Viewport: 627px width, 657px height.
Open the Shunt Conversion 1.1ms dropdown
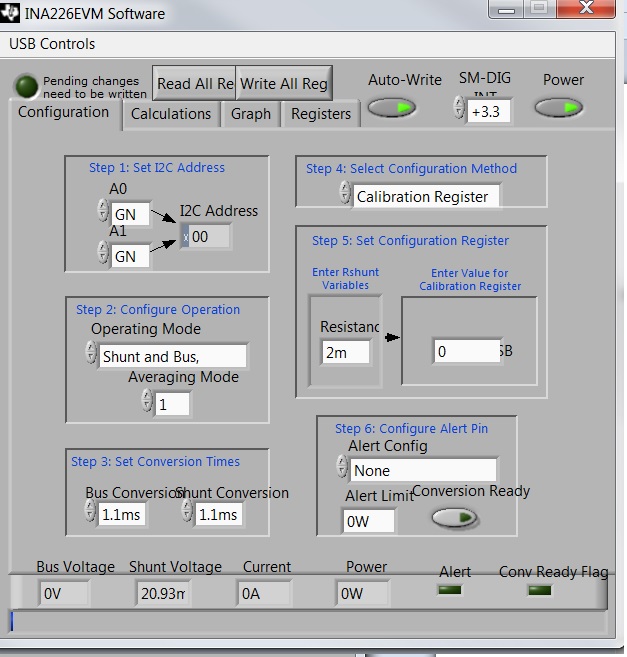coord(219,515)
